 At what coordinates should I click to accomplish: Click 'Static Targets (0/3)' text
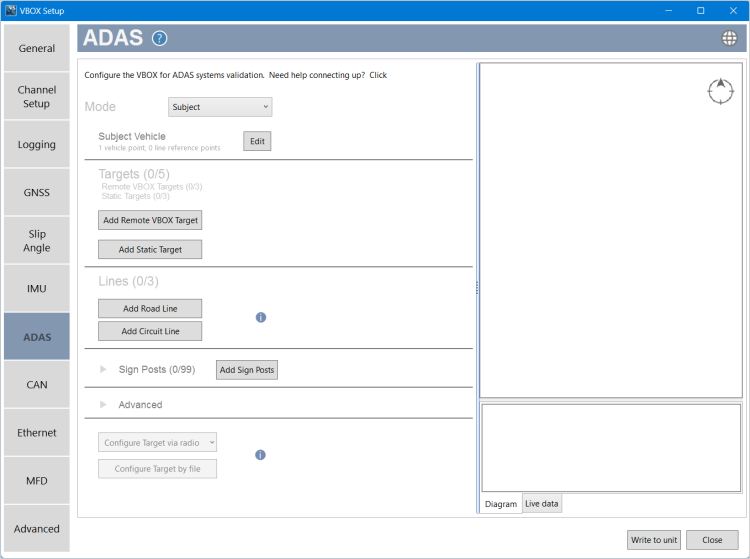coord(135,196)
